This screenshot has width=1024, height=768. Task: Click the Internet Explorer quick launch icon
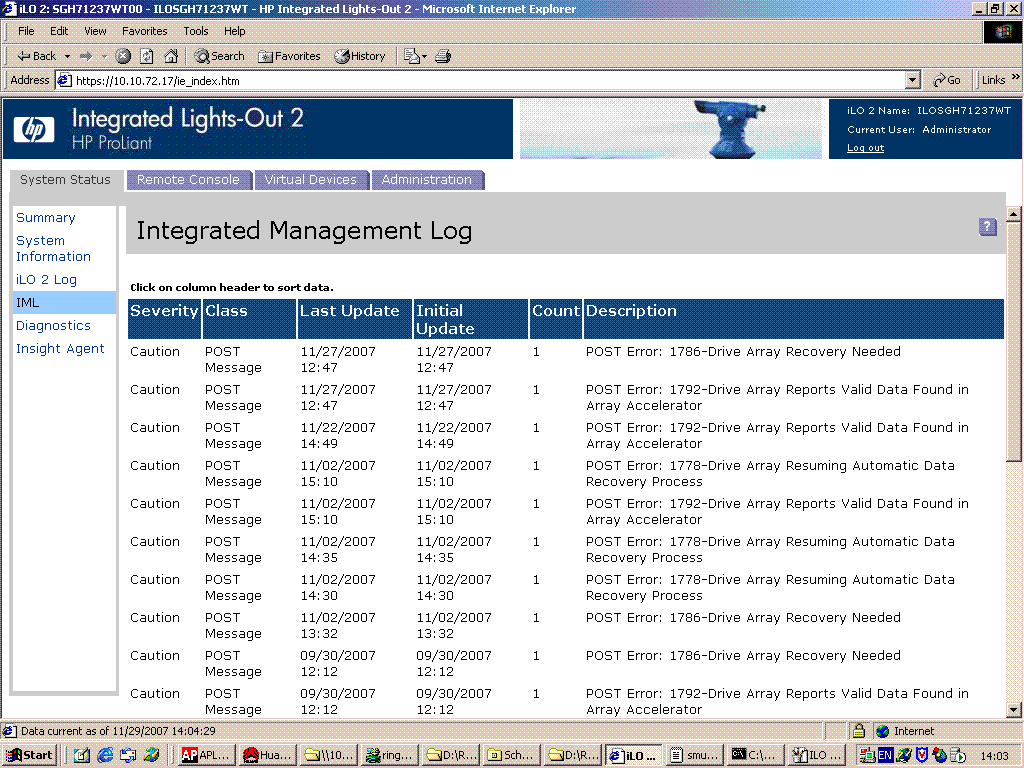tap(105, 755)
